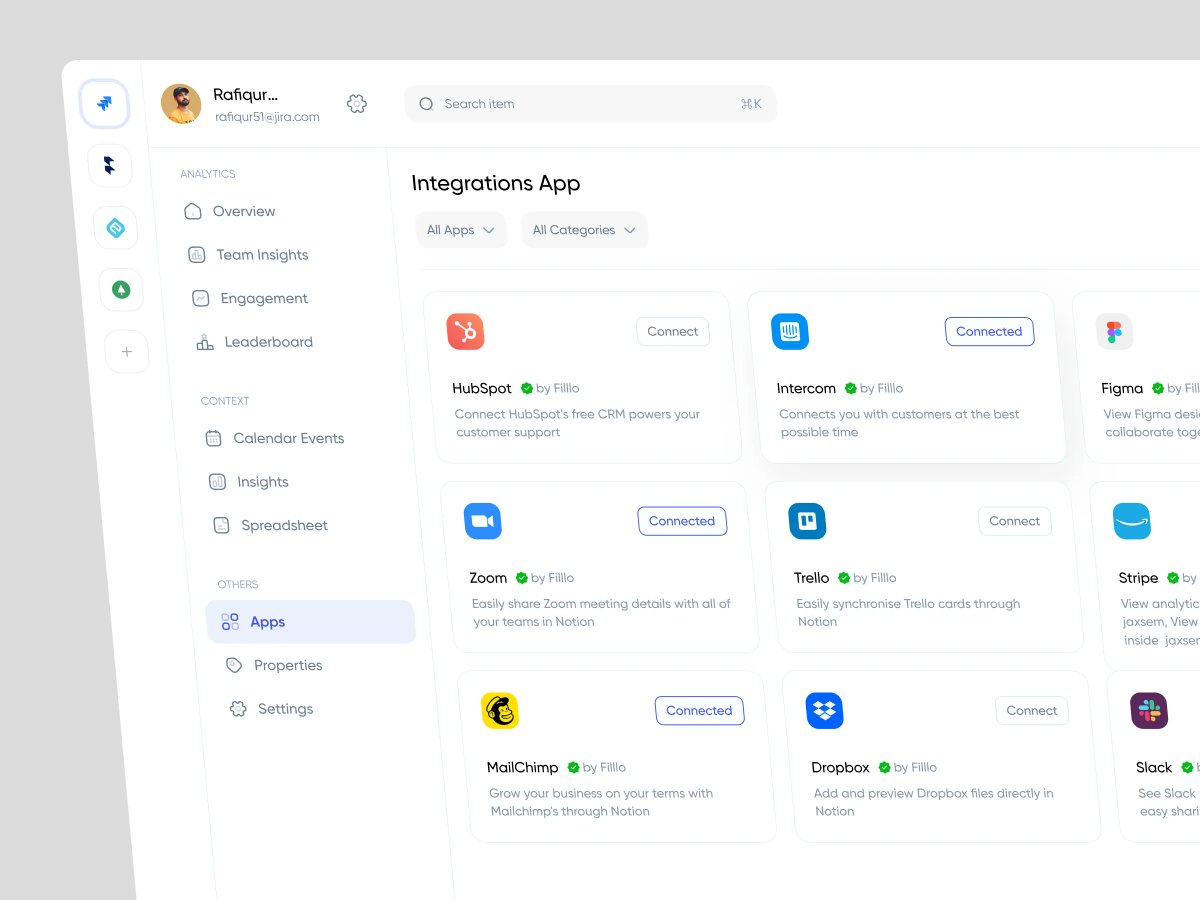Select the green tree workspace icon
Viewport: 1200px width, 900px height.
coord(121,290)
